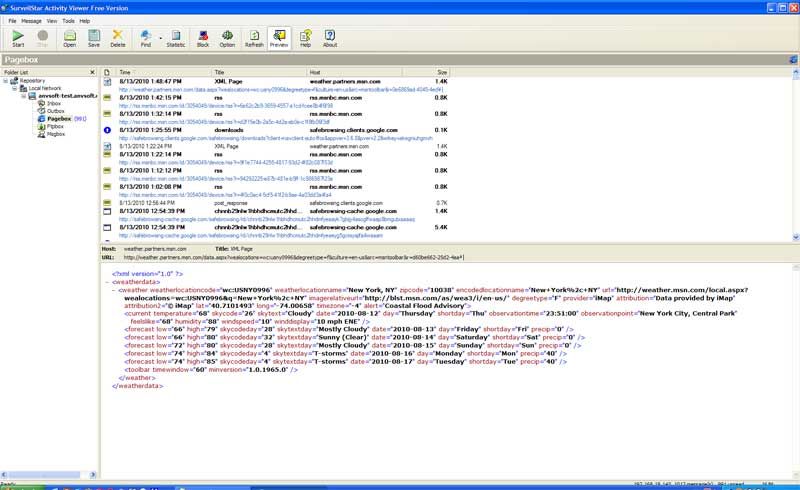The height and width of the screenshot is (490, 800).
Task: Open the Statistic toolbar tool
Action: [176, 38]
